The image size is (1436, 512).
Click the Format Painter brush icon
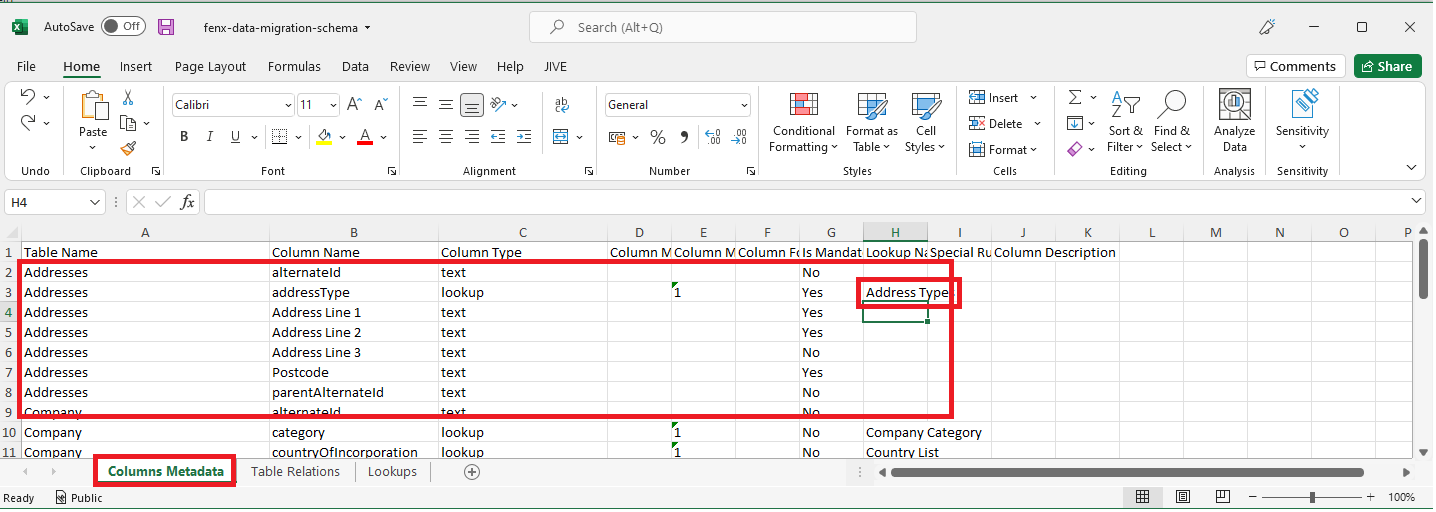pos(128,148)
